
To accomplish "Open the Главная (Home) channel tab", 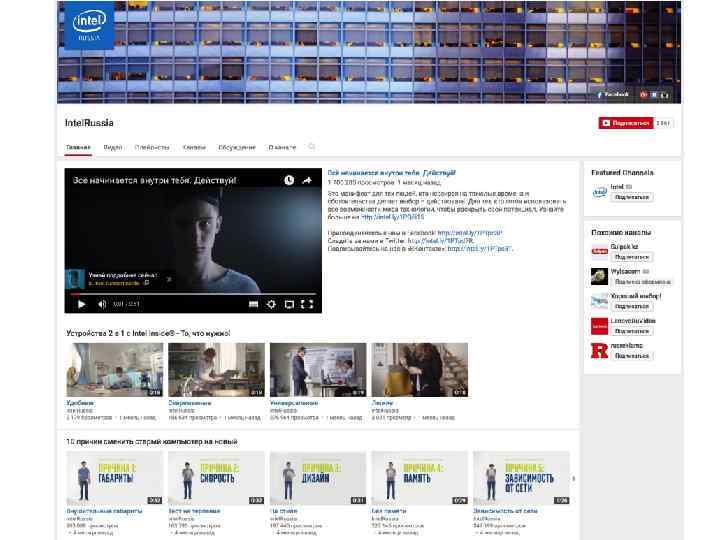I will coord(78,147).
